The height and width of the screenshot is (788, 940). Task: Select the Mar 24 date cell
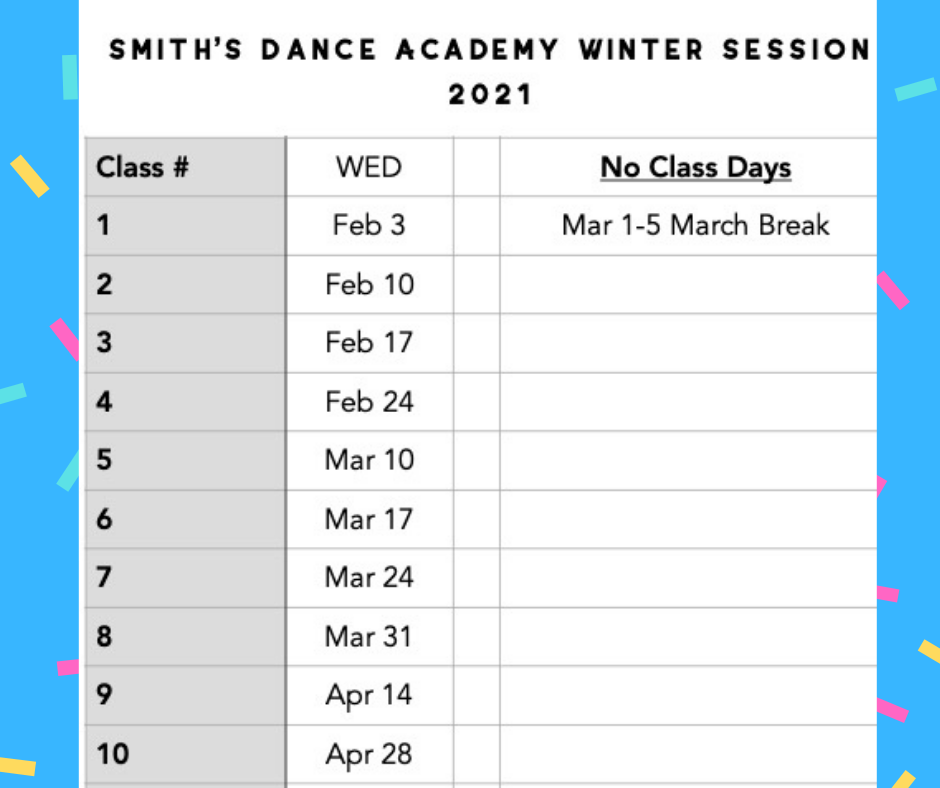pos(369,578)
